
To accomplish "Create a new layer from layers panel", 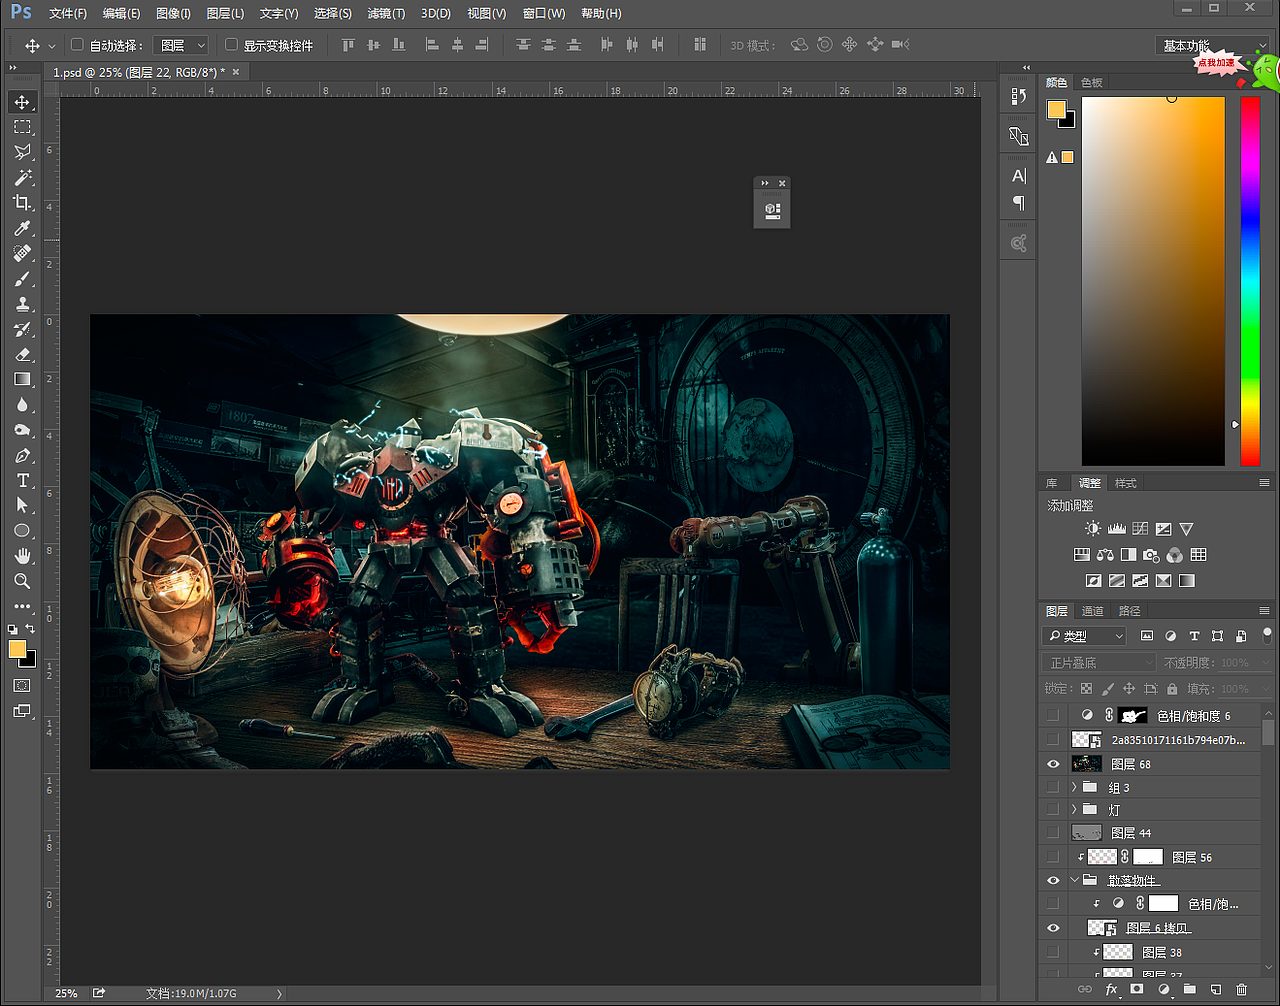I will [1216, 989].
